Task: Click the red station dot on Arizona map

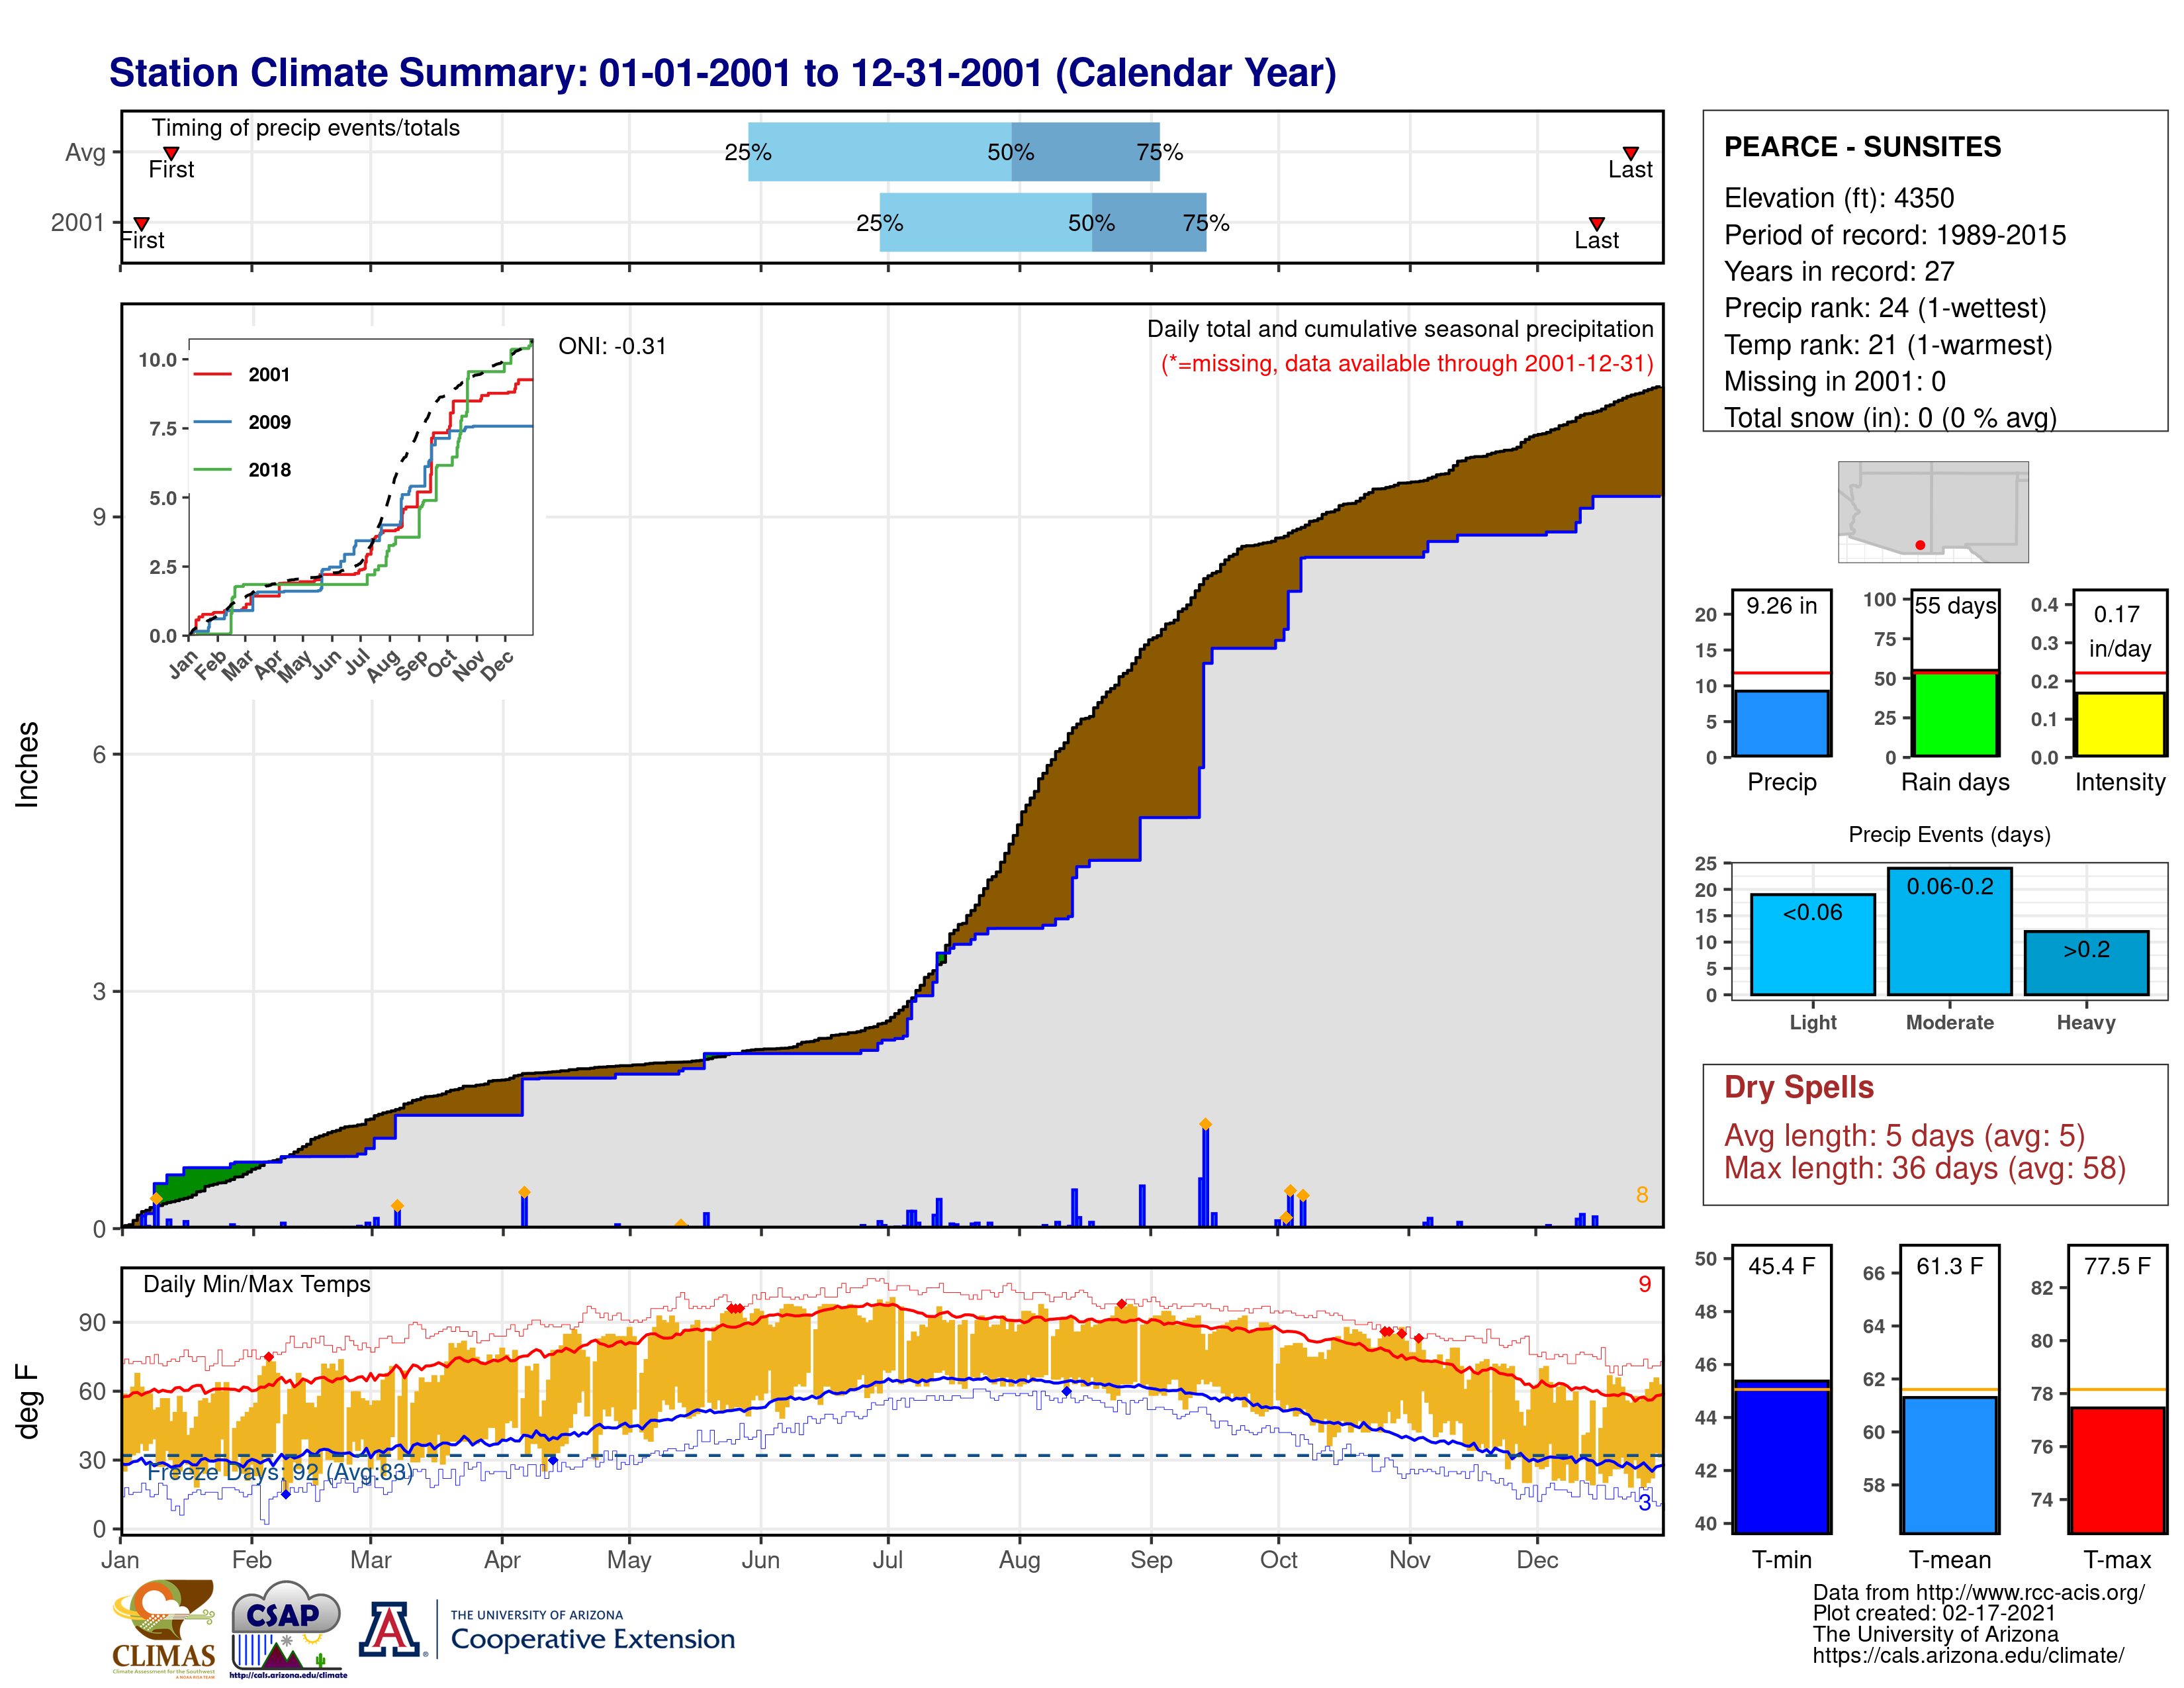Action: coord(1920,545)
